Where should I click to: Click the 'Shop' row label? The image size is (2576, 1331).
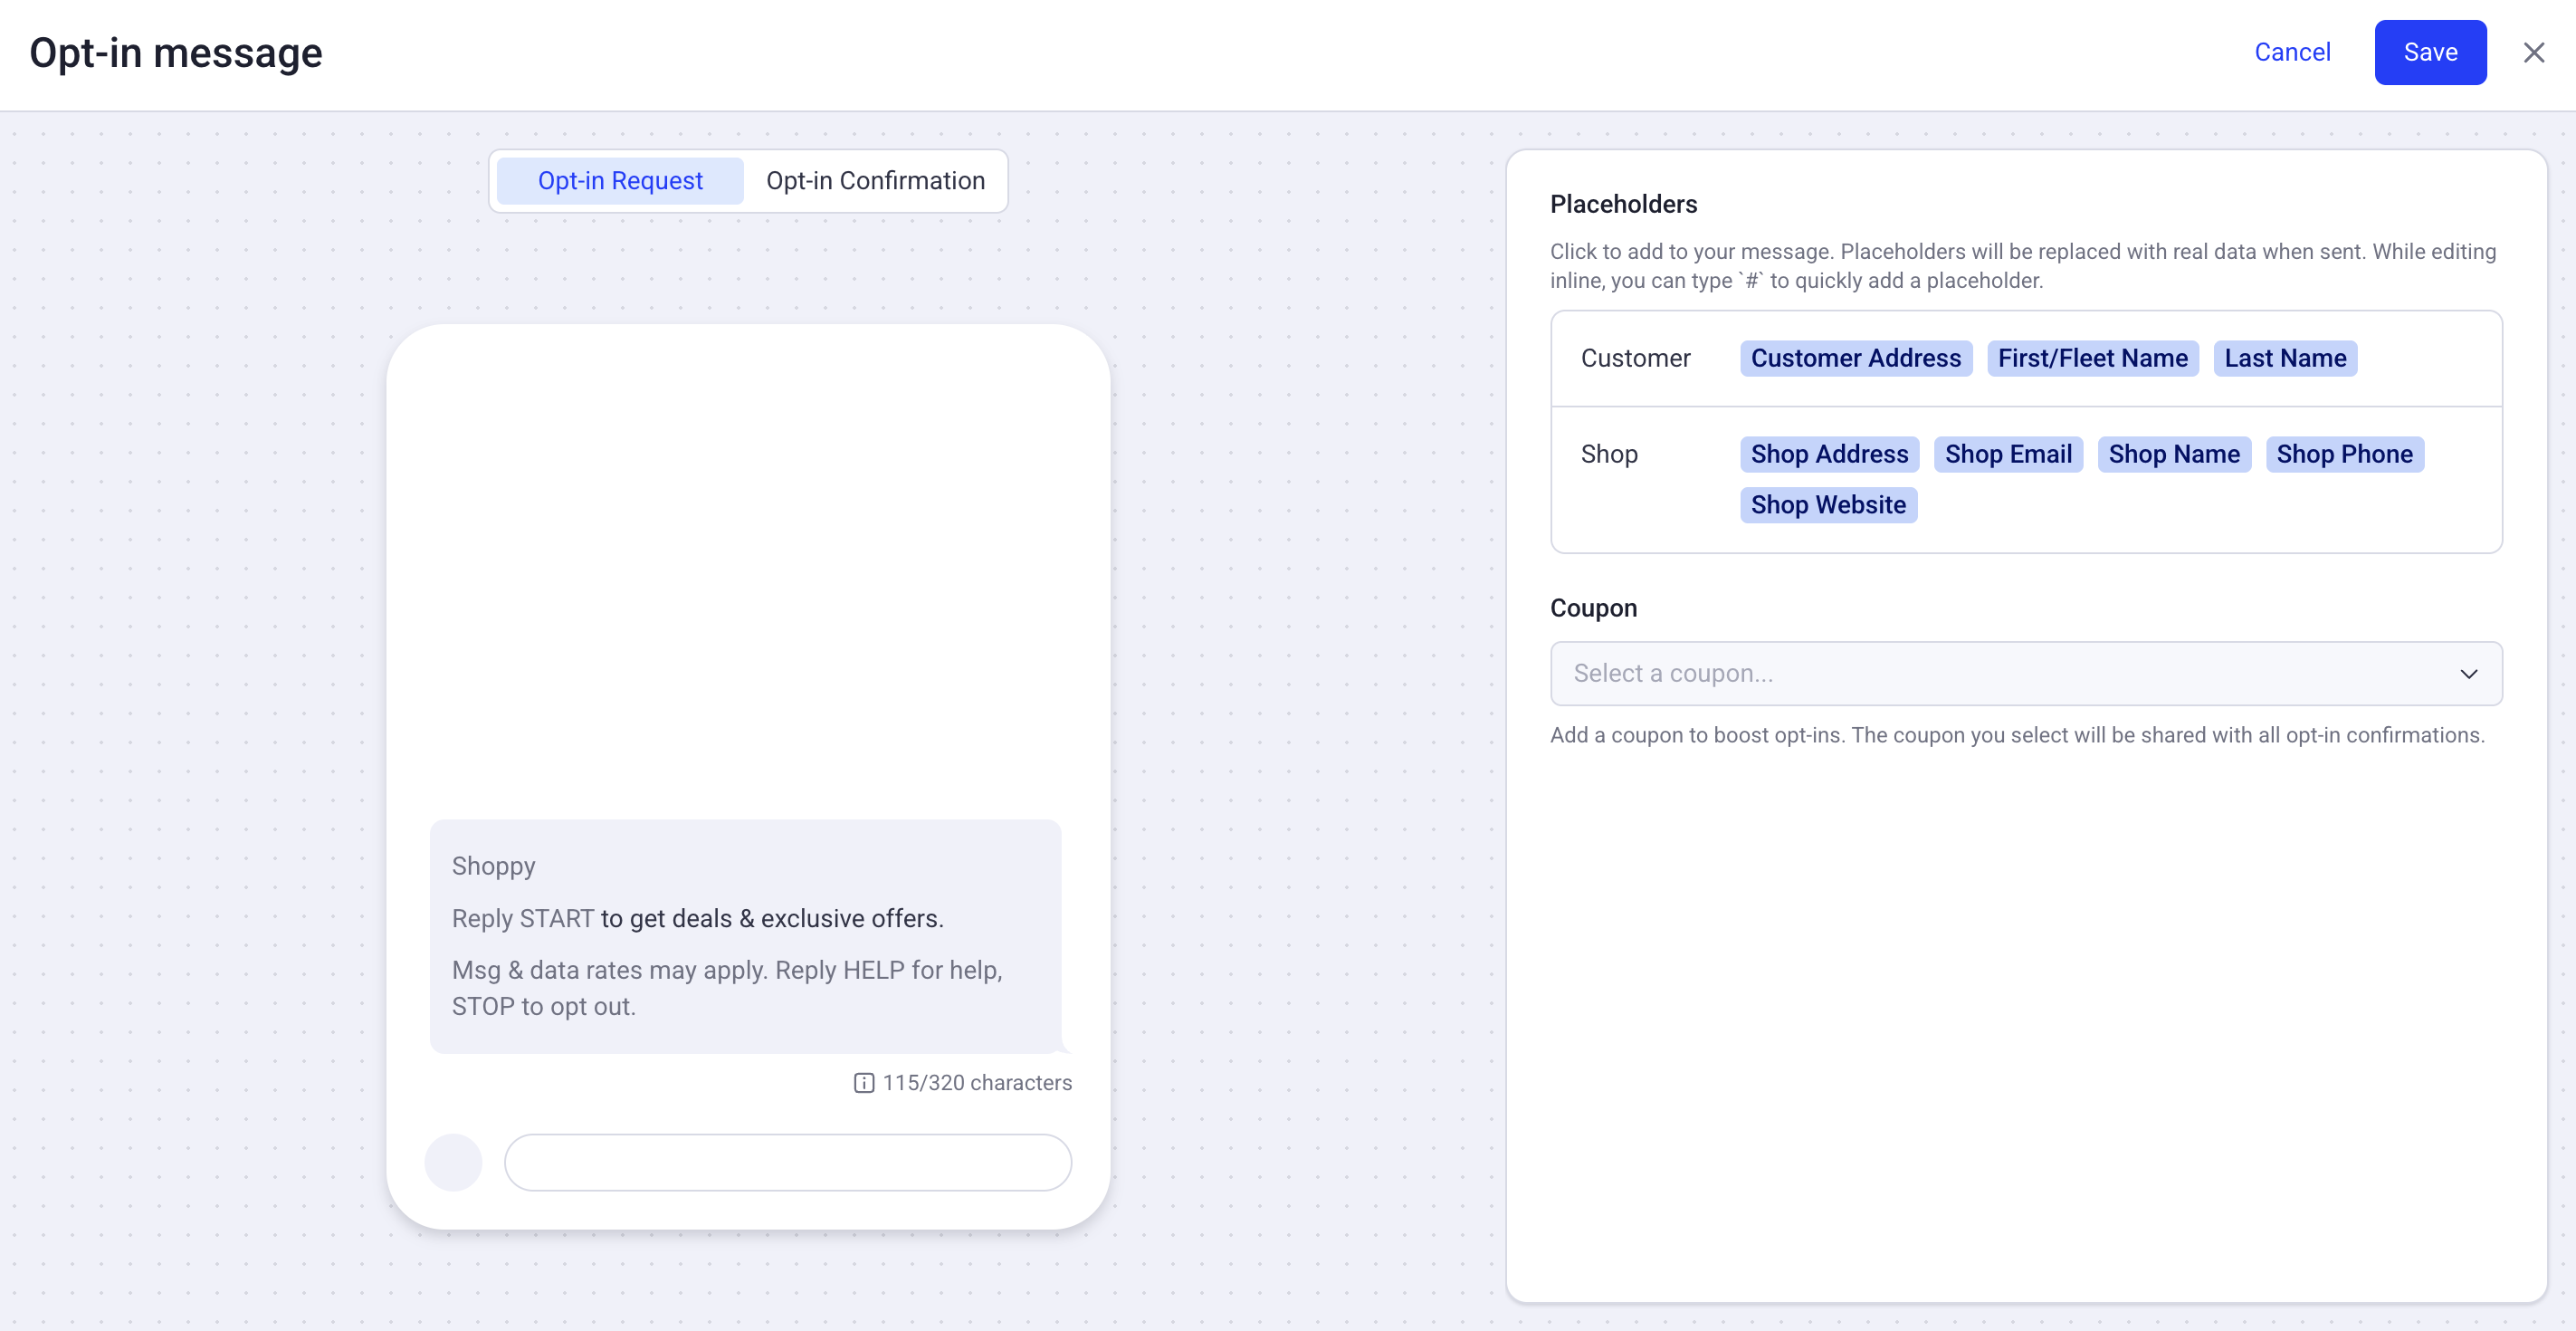point(1609,454)
